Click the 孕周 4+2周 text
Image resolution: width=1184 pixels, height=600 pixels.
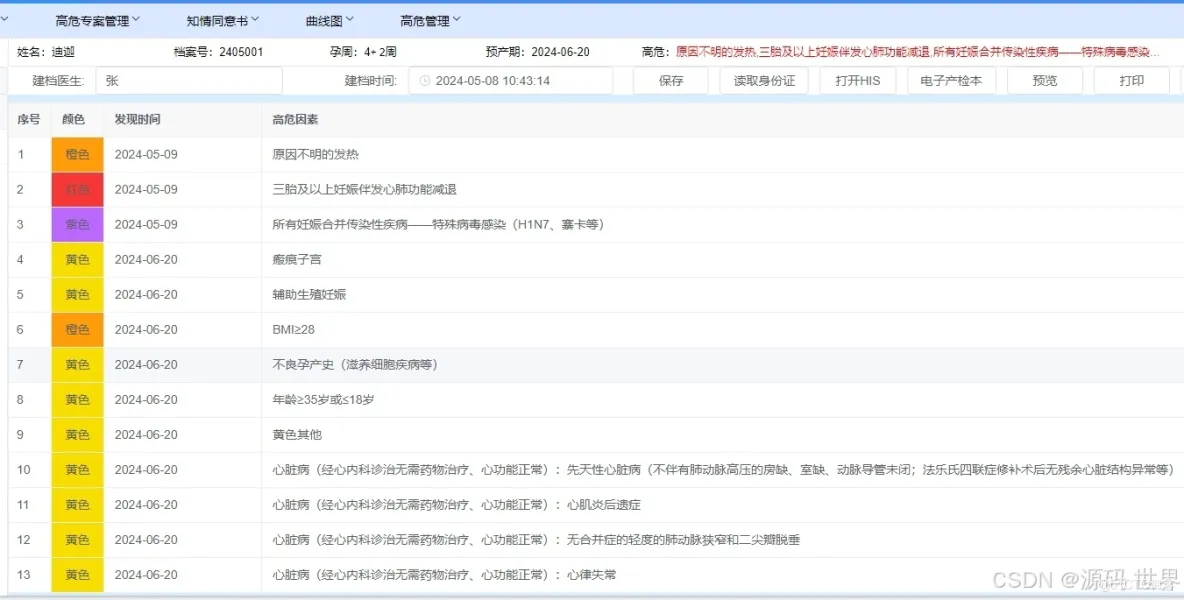(x=363, y=52)
